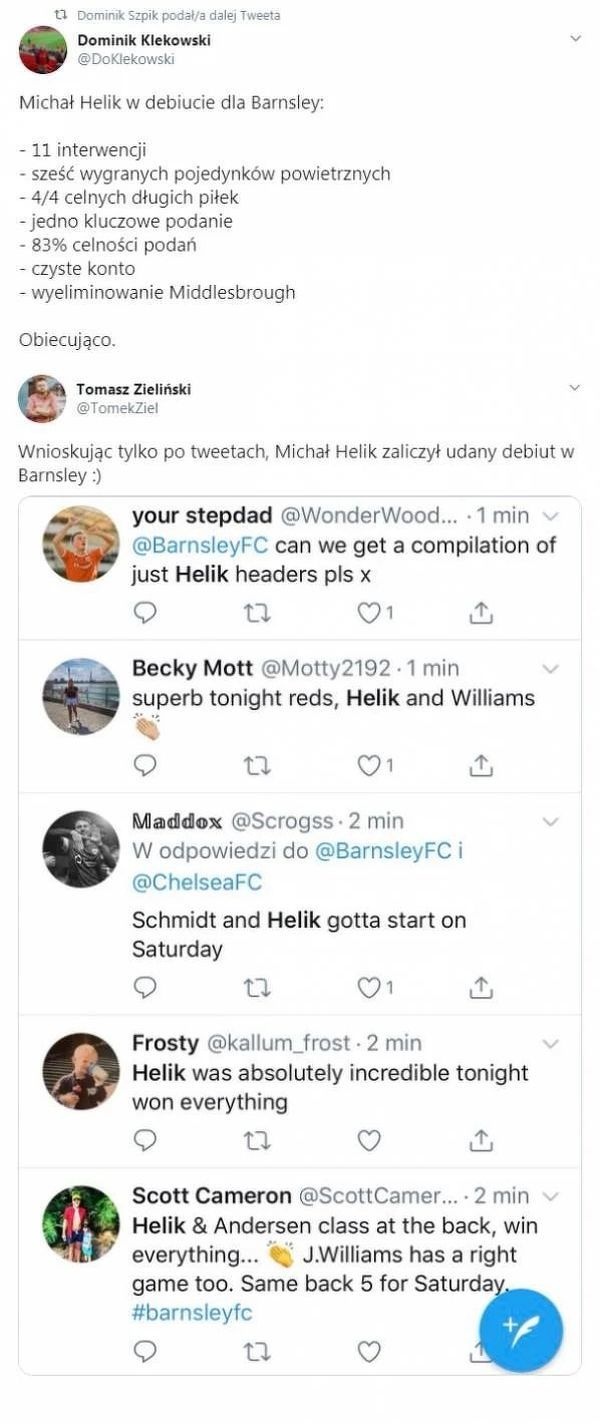
Task: Retweet Scott Cameron's tweet
Action: (x=257, y=1351)
